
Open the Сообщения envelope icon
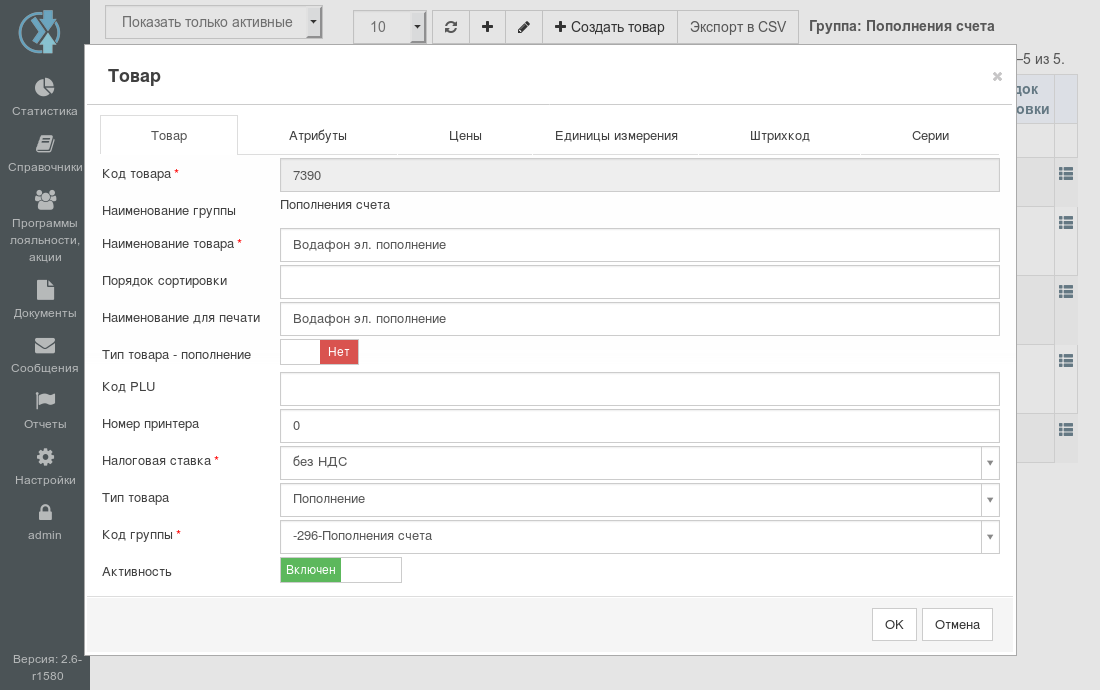(45, 345)
